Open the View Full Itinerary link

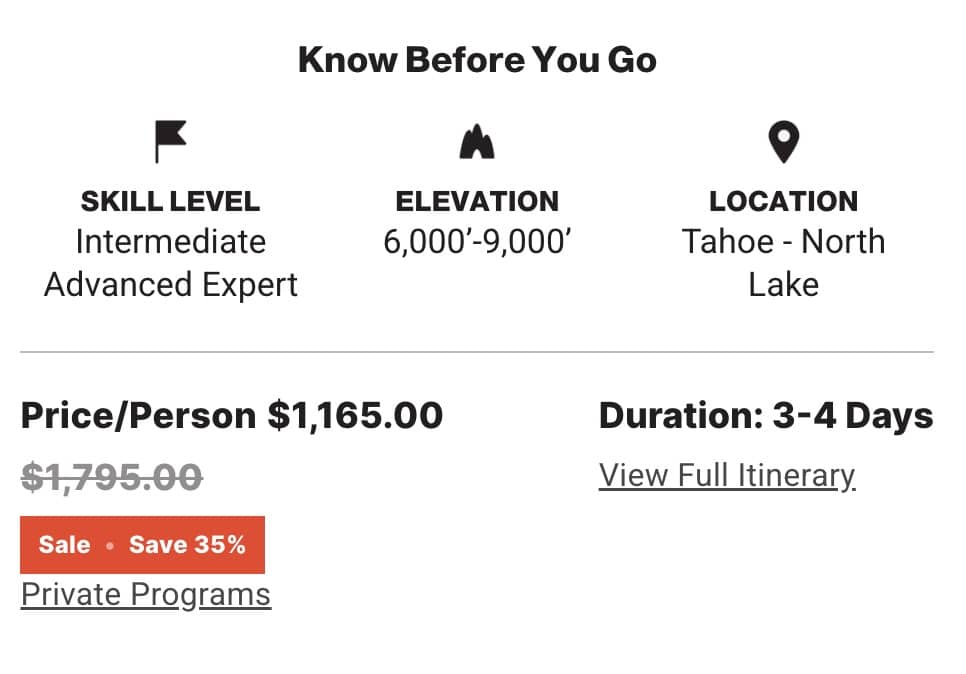pos(727,475)
